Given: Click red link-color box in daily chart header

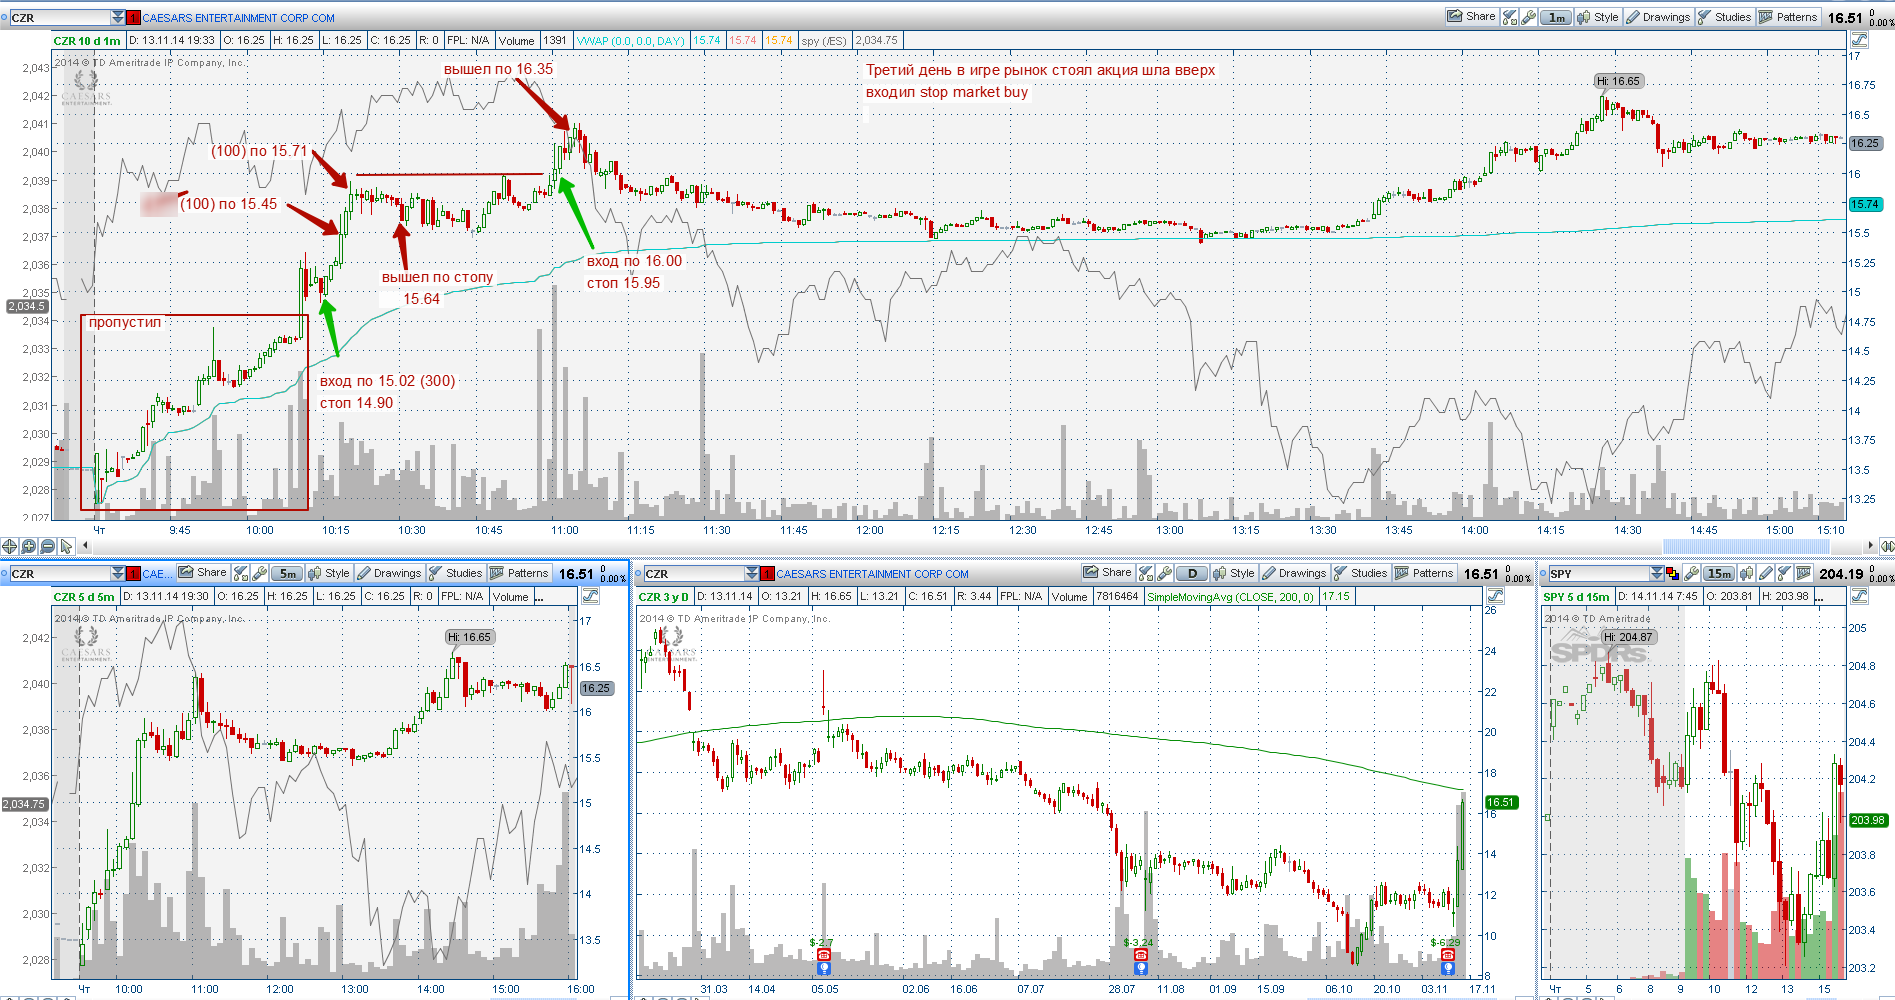Looking at the screenshot, I should (767, 573).
